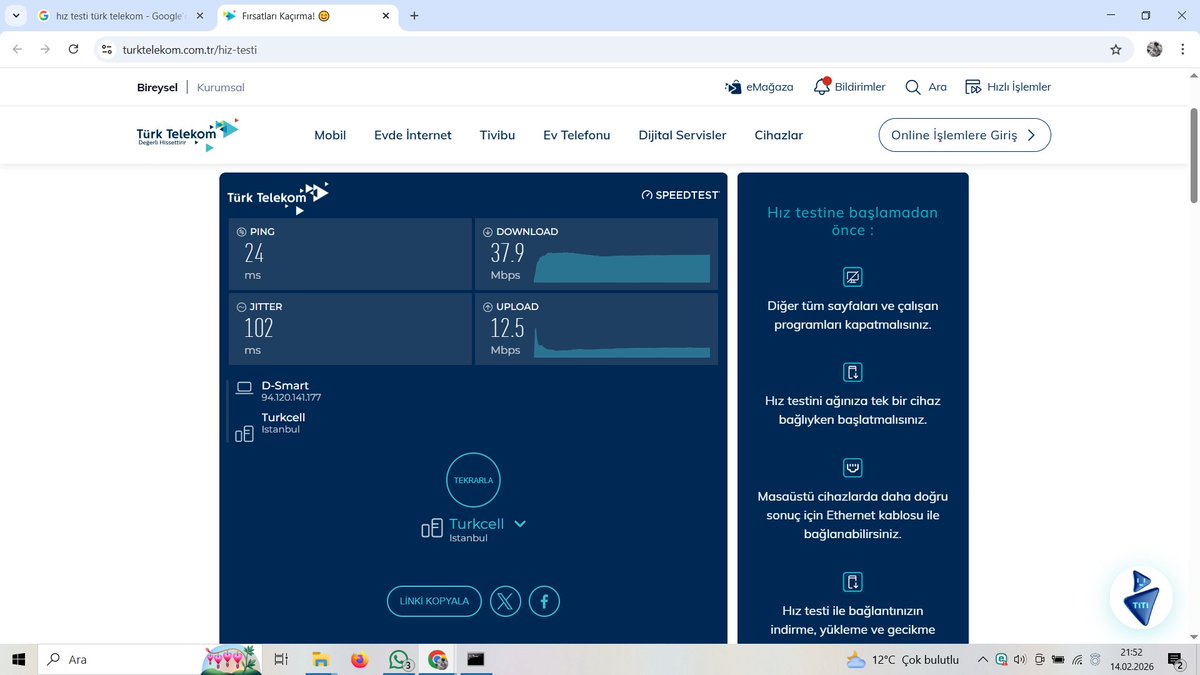Click the IP address 94.120.141.177
The image size is (1200, 675).
[291, 398]
